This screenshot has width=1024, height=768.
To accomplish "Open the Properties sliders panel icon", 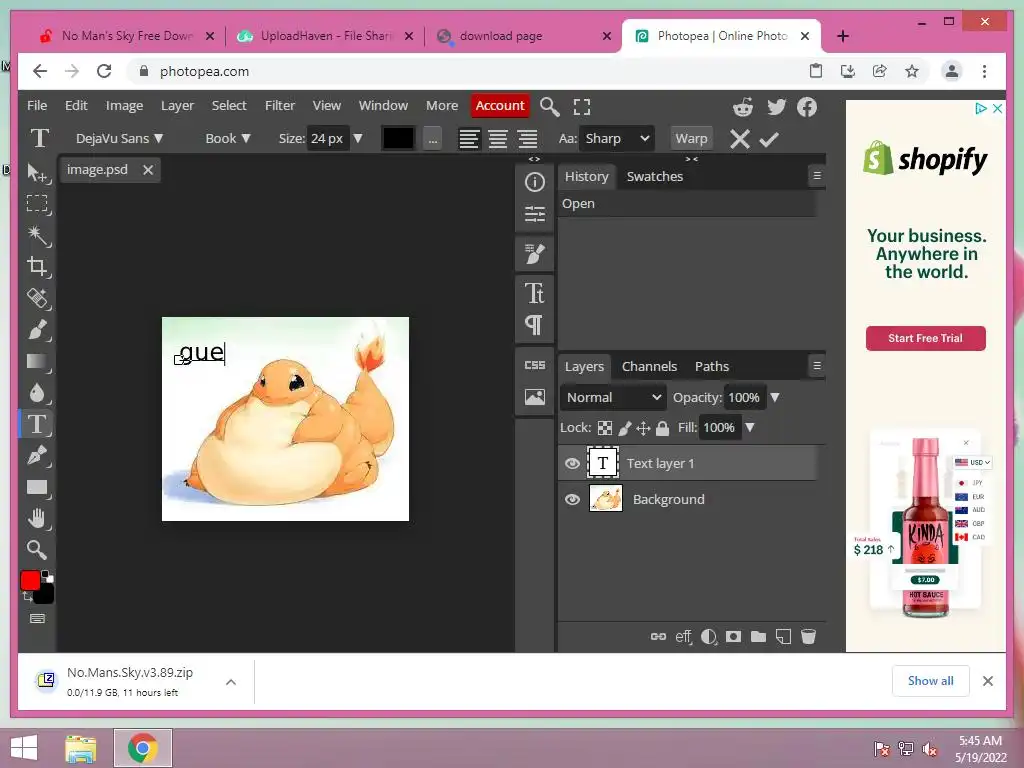I will (535, 214).
